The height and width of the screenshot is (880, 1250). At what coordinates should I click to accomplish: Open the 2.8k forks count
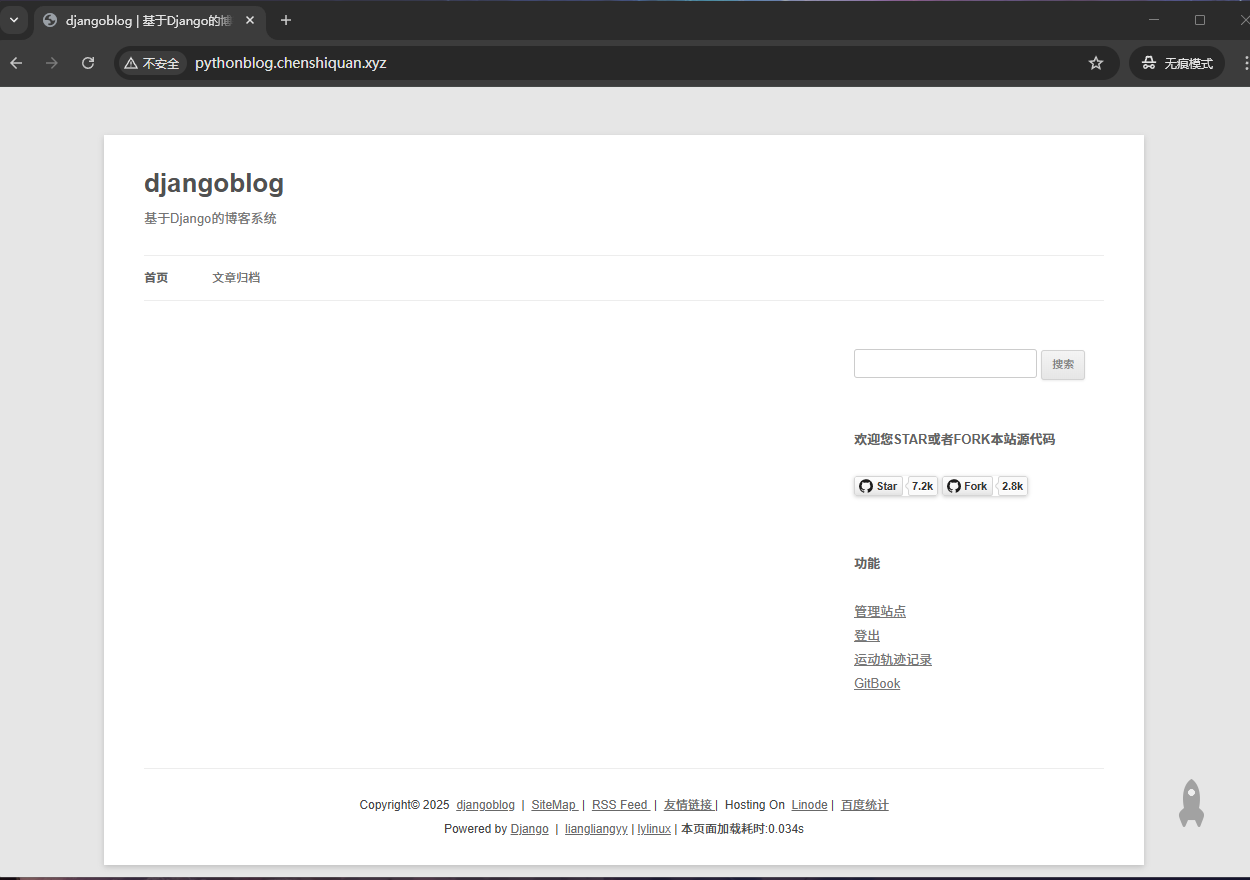tap(1012, 486)
